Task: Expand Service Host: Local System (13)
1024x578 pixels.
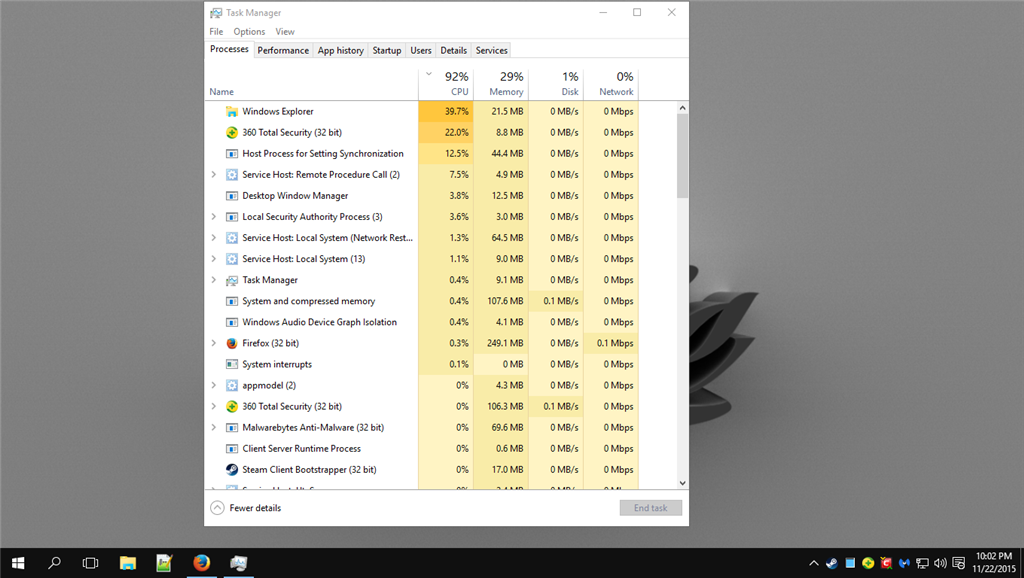Action: tap(214, 259)
